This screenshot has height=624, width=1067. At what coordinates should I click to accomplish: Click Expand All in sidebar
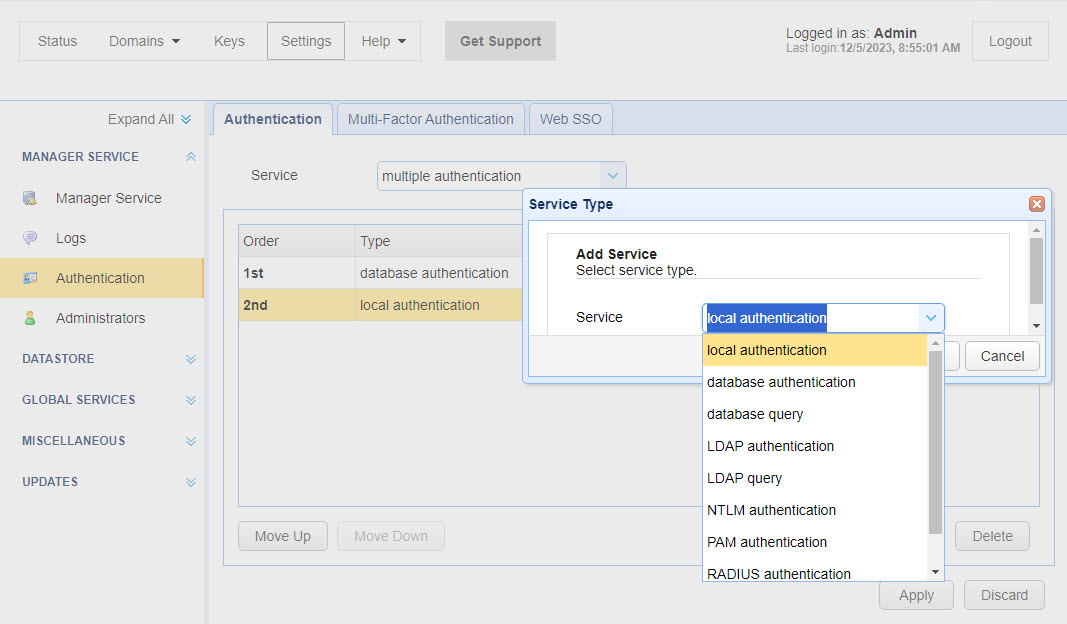coord(148,119)
